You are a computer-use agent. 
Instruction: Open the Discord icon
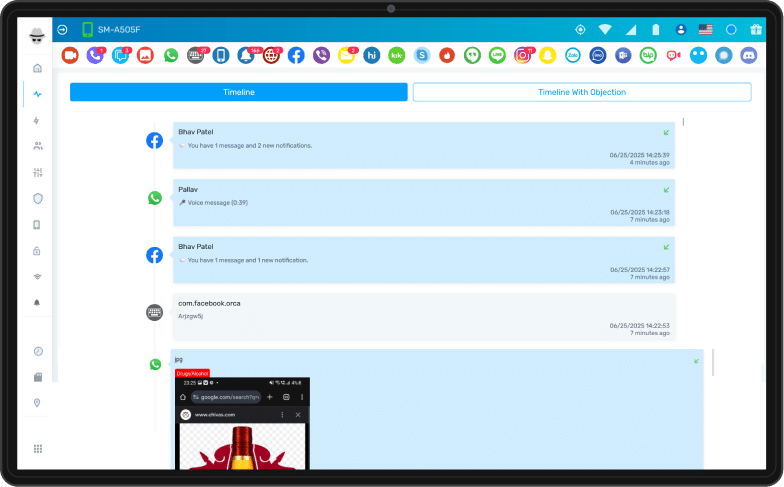pyautogui.click(x=748, y=56)
